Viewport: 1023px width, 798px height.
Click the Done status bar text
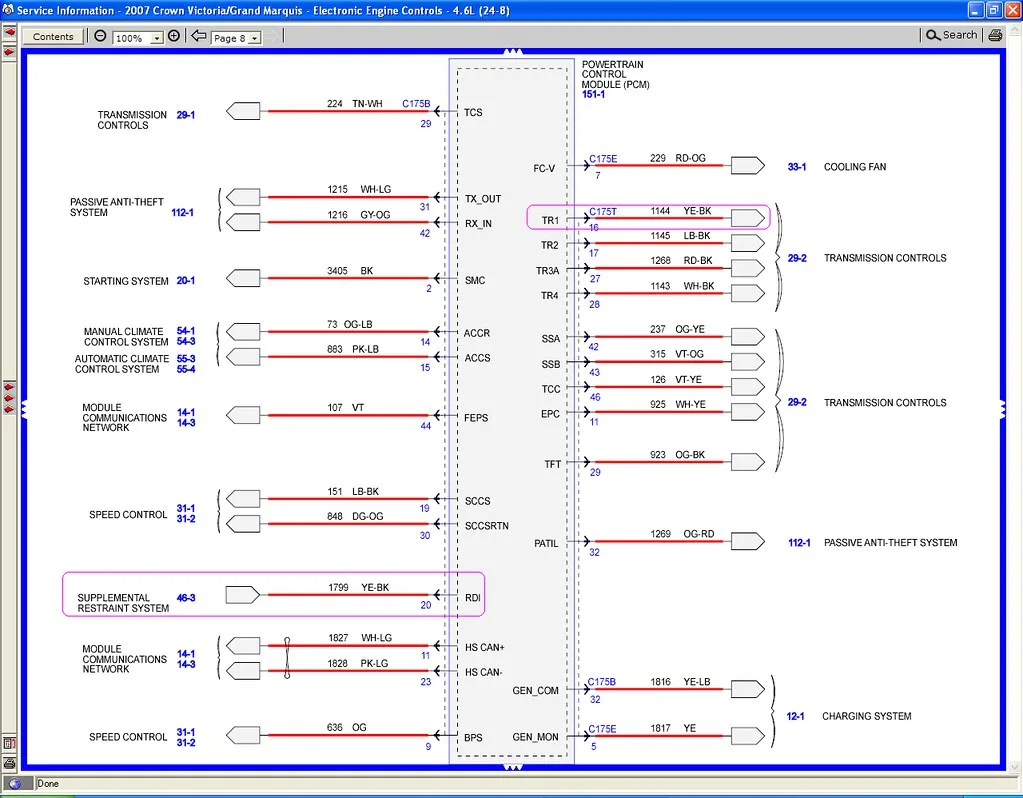point(48,784)
